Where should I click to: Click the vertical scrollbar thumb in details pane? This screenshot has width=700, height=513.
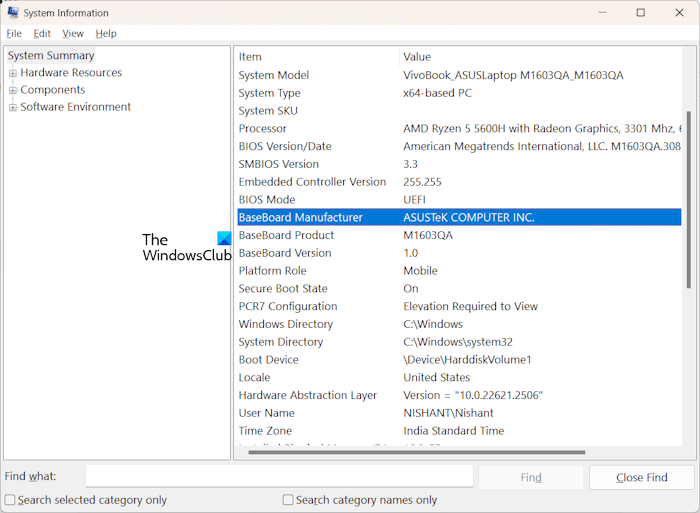coord(688,200)
